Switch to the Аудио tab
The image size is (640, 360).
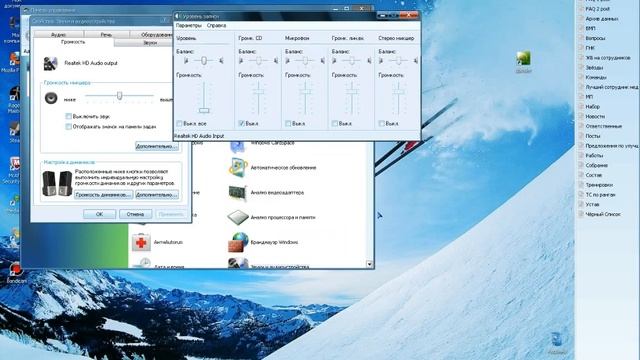[x=59, y=34]
